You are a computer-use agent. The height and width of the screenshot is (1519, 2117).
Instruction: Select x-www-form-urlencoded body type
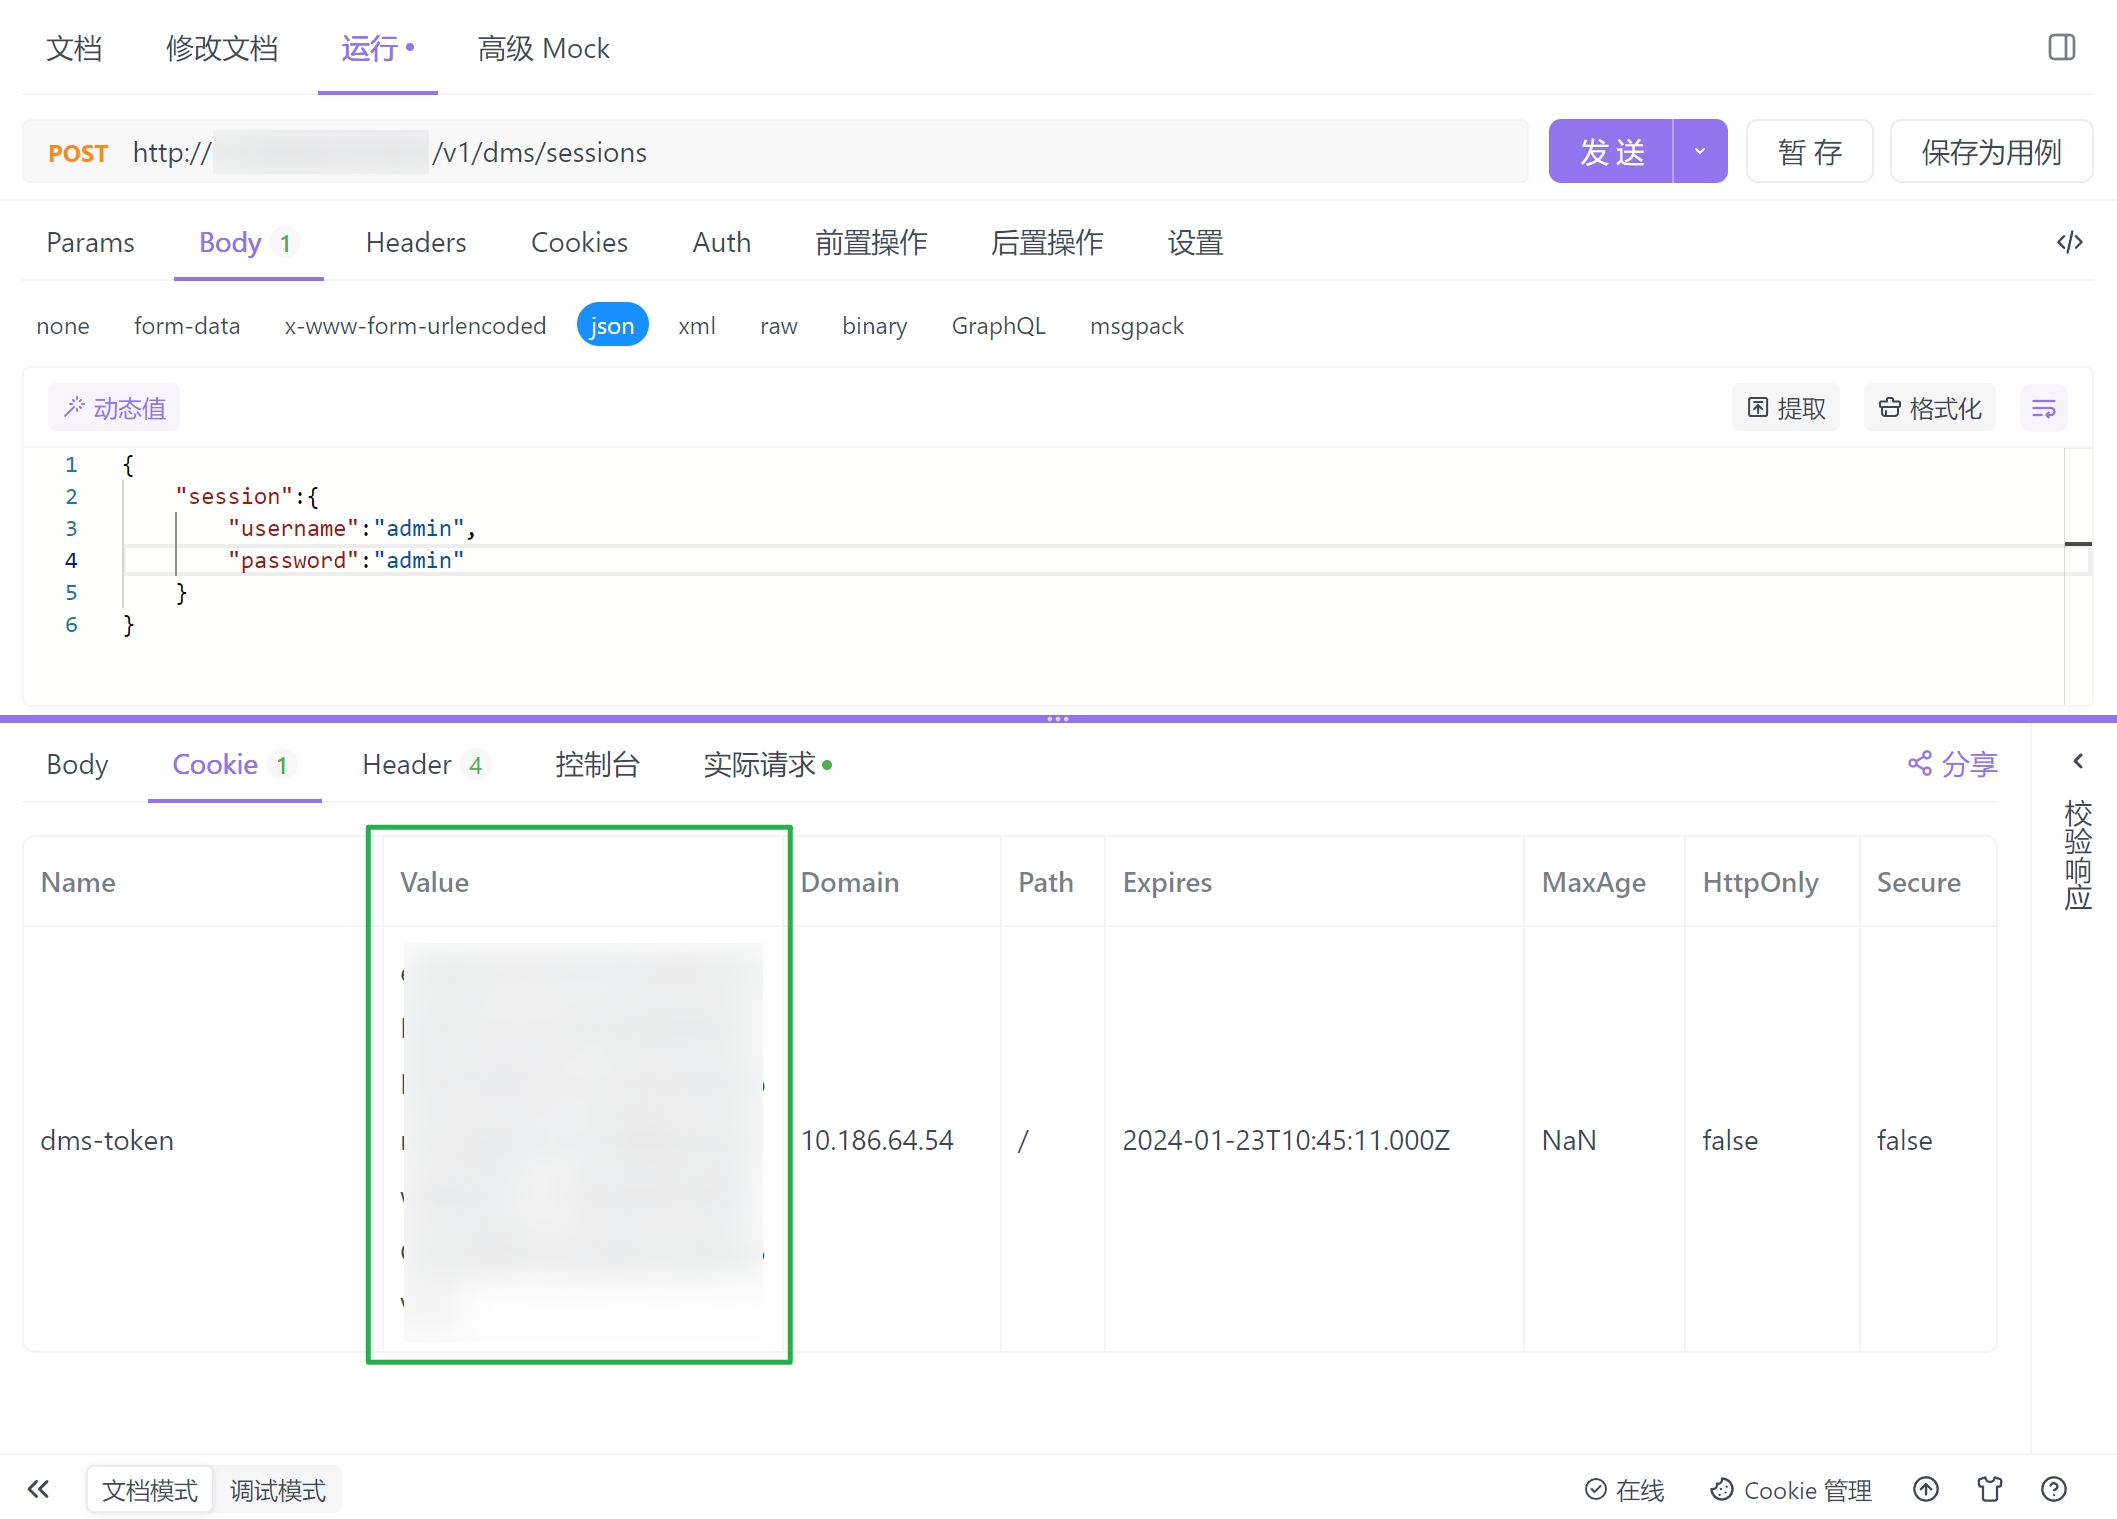415,326
